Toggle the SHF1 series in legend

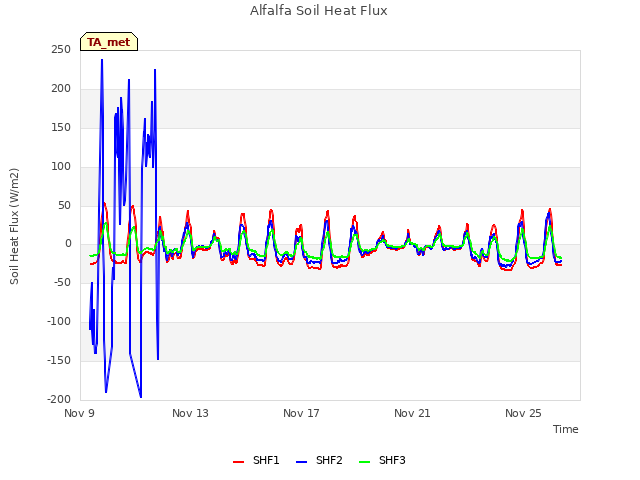click(256, 460)
